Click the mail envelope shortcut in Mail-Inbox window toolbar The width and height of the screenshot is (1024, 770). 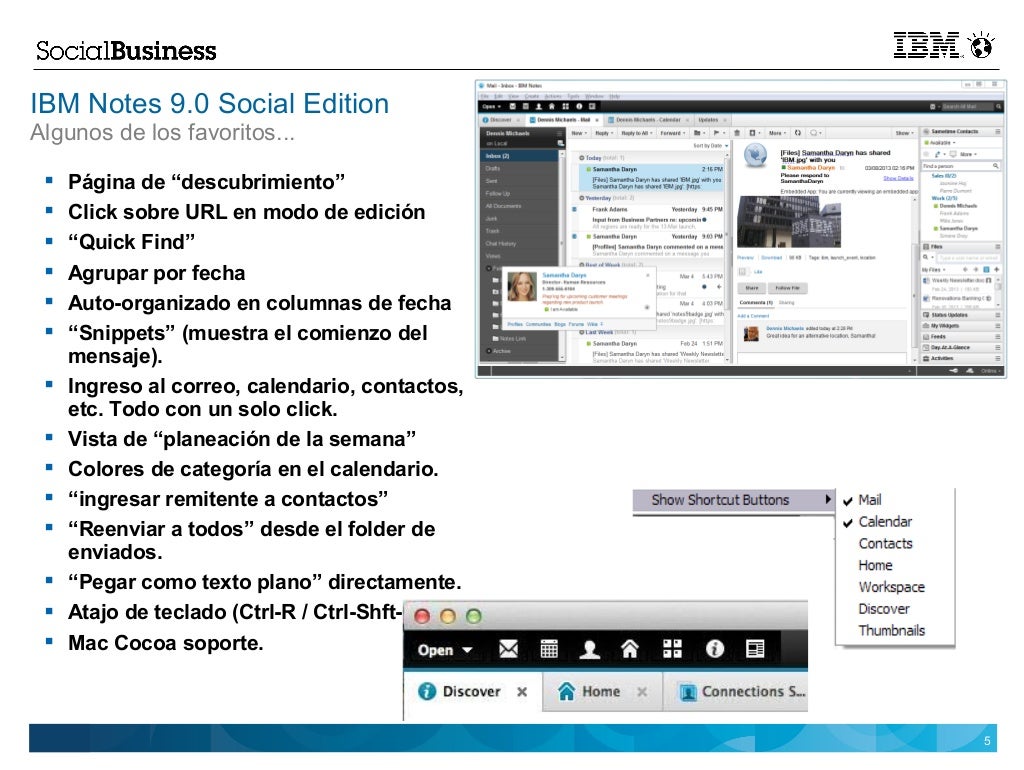coord(513,106)
